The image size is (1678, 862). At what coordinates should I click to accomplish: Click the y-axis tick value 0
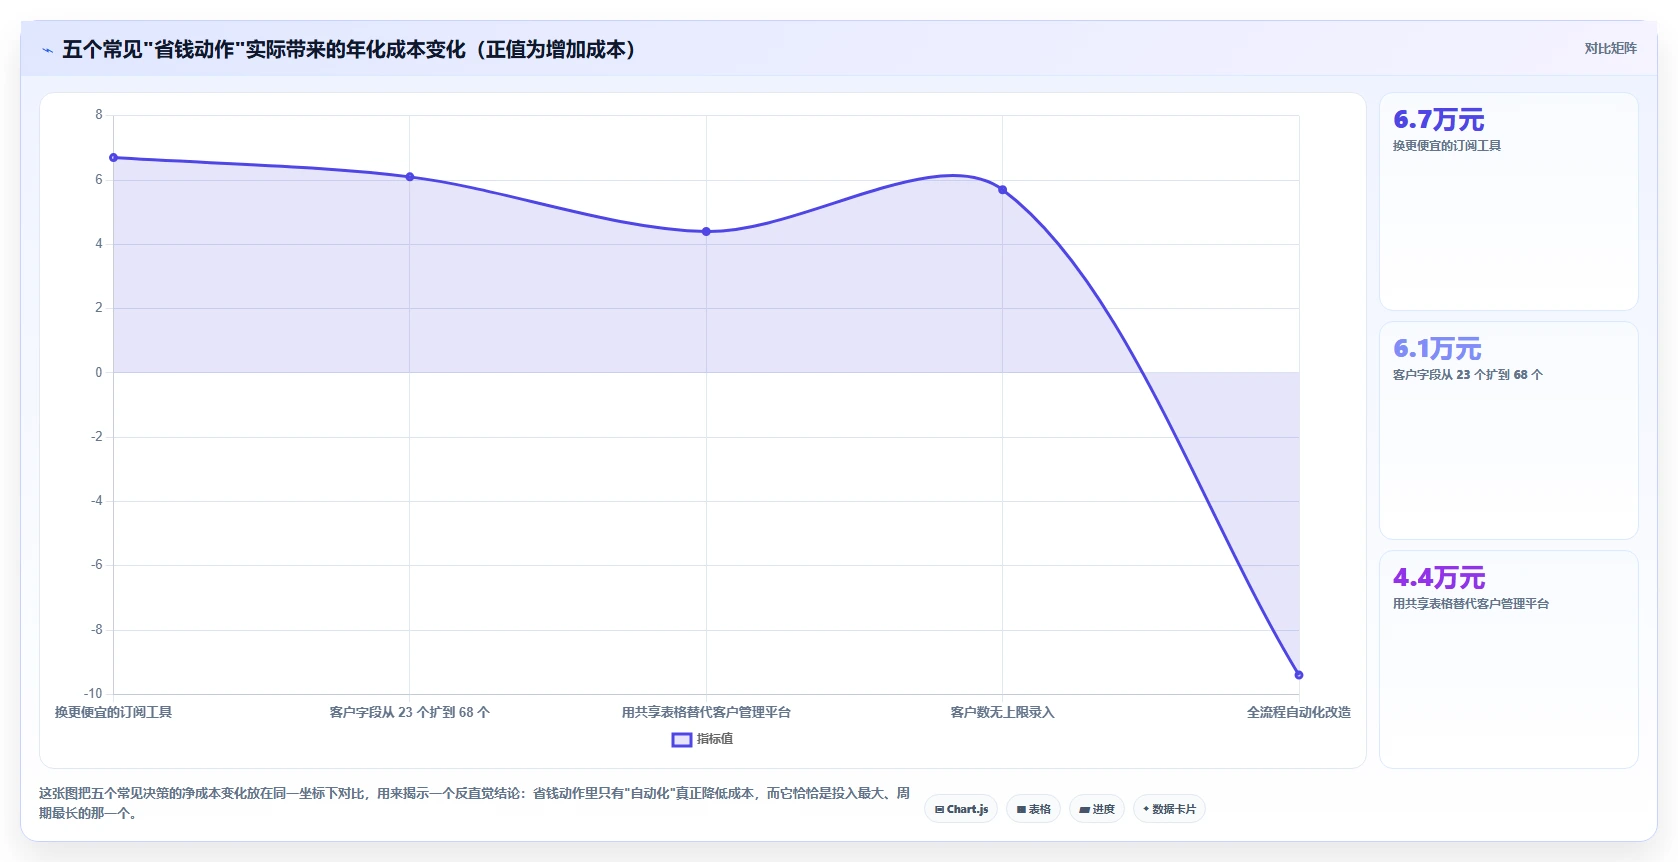(99, 372)
